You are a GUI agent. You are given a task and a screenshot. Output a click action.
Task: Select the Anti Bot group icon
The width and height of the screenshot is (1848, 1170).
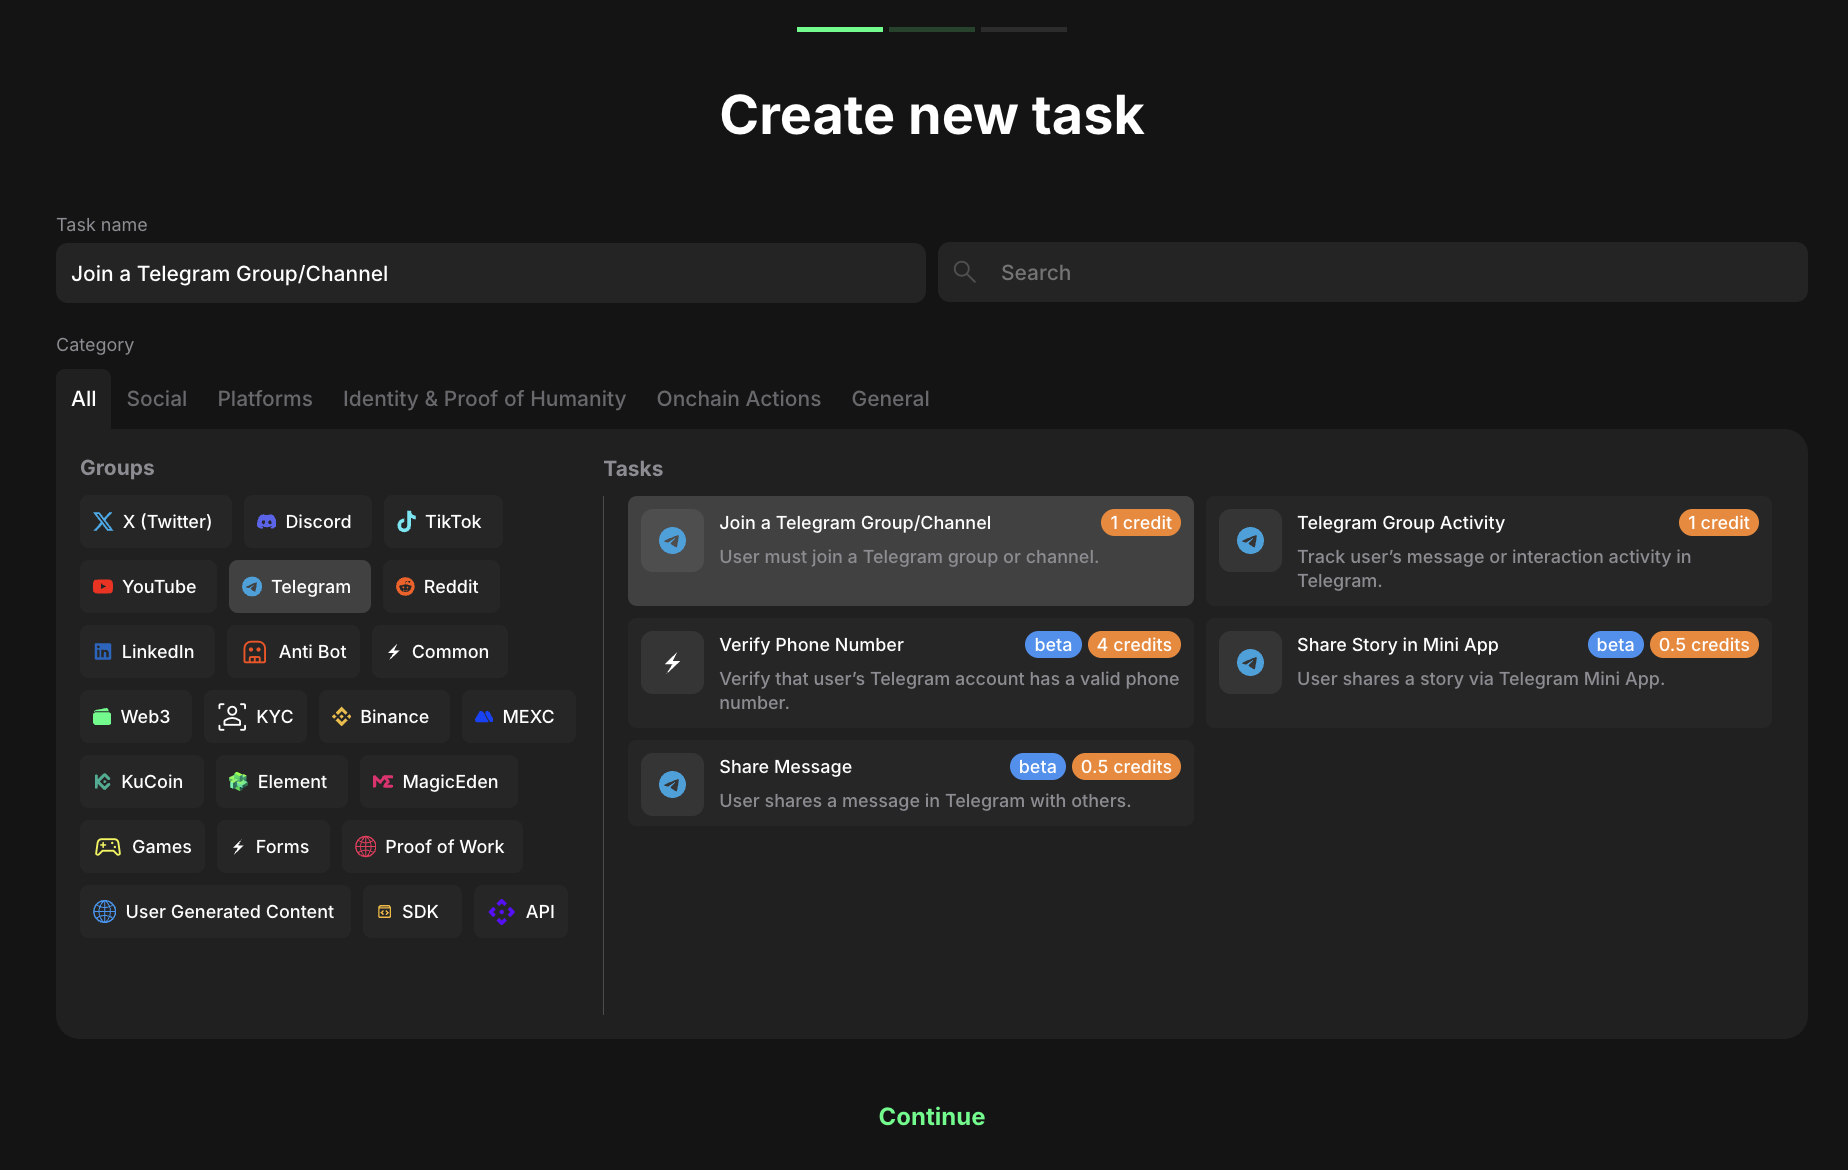(x=255, y=652)
